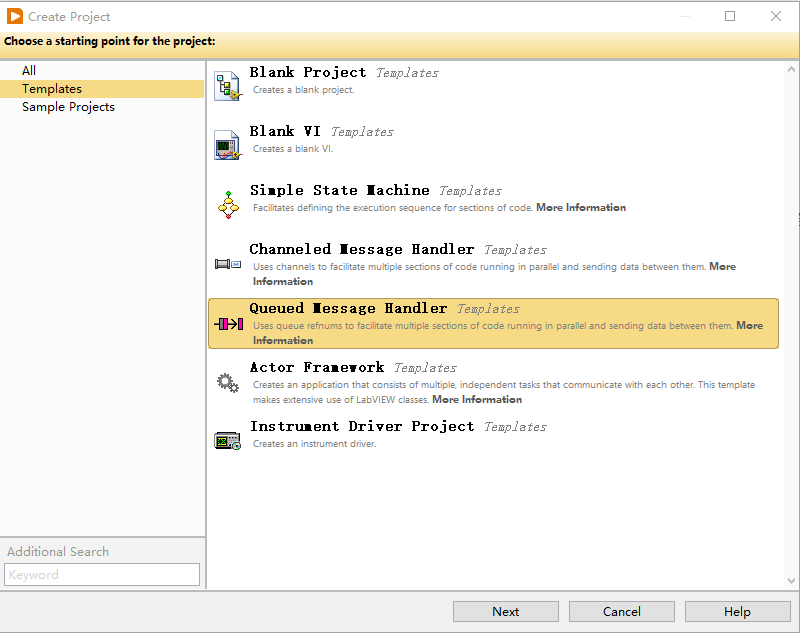Image resolution: width=800 pixels, height=633 pixels.
Task: Click the Simple State Machine icon
Action: (x=228, y=205)
